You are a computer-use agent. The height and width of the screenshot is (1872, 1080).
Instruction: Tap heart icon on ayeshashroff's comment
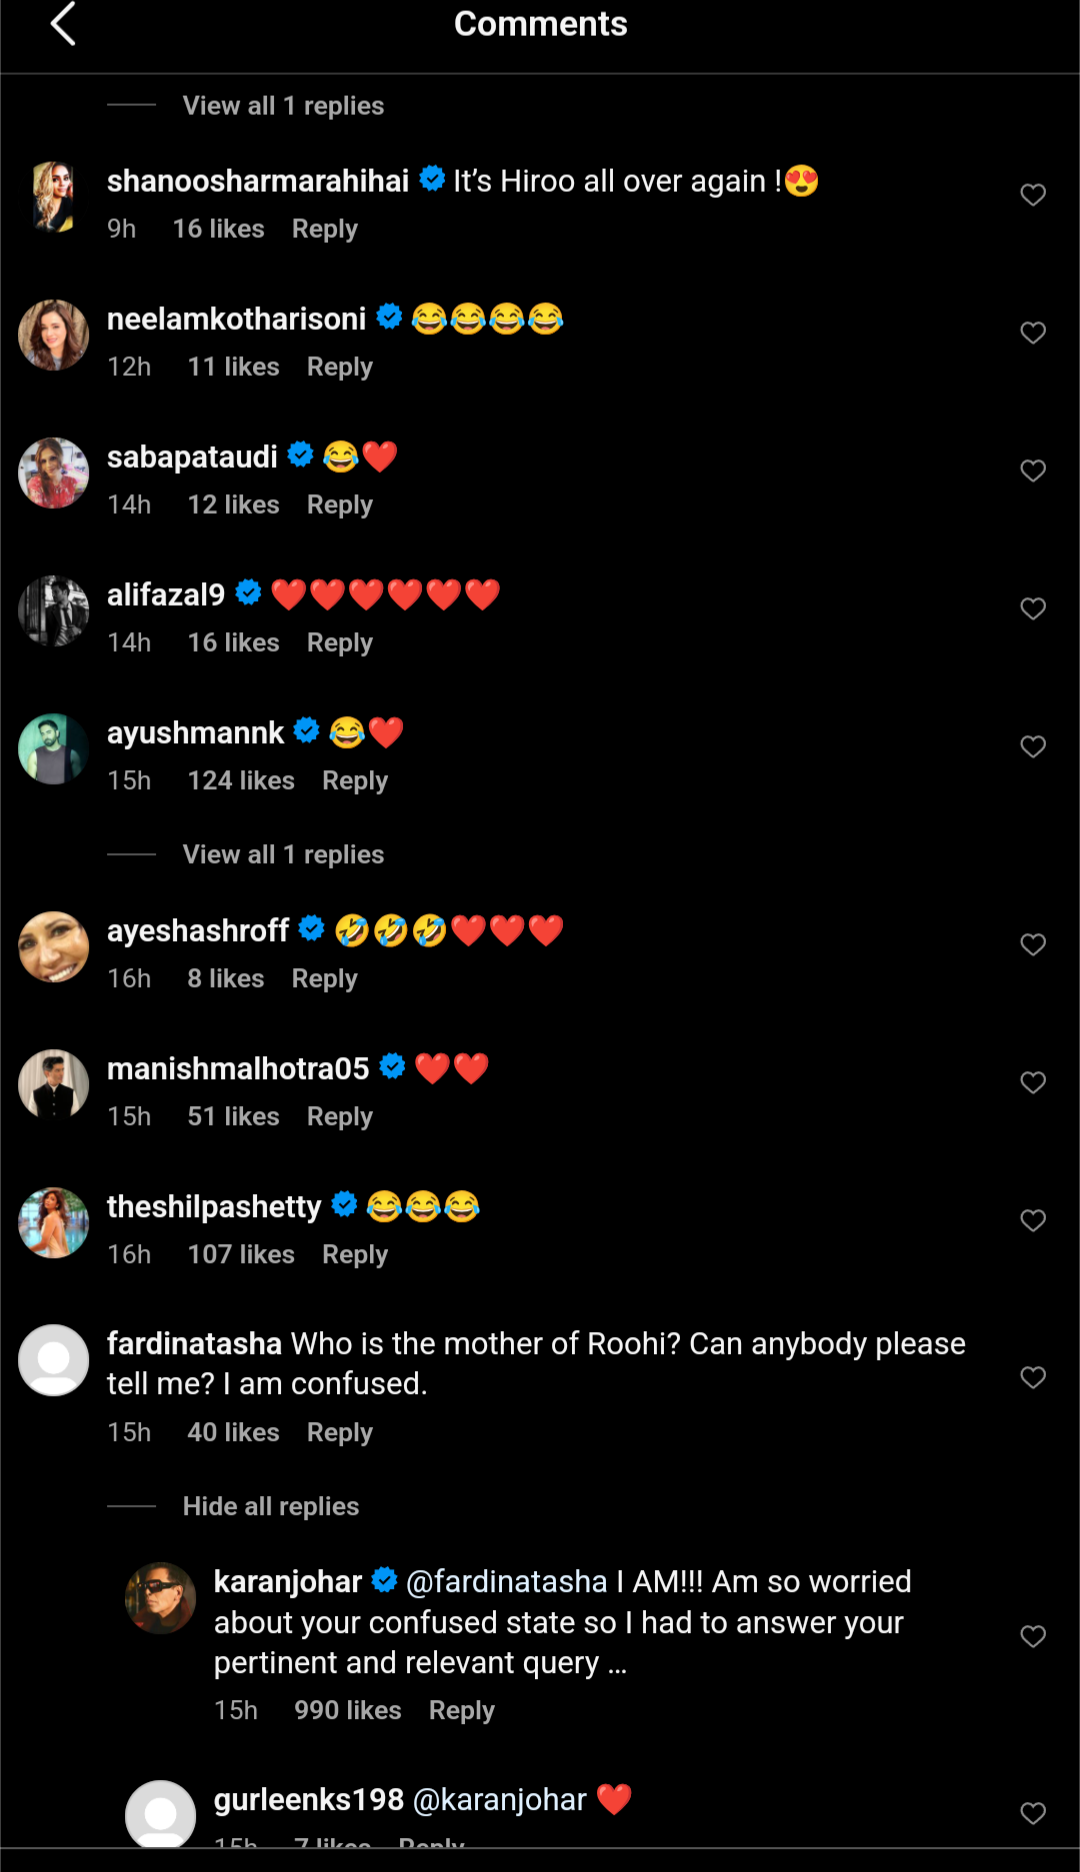pos(1033,945)
